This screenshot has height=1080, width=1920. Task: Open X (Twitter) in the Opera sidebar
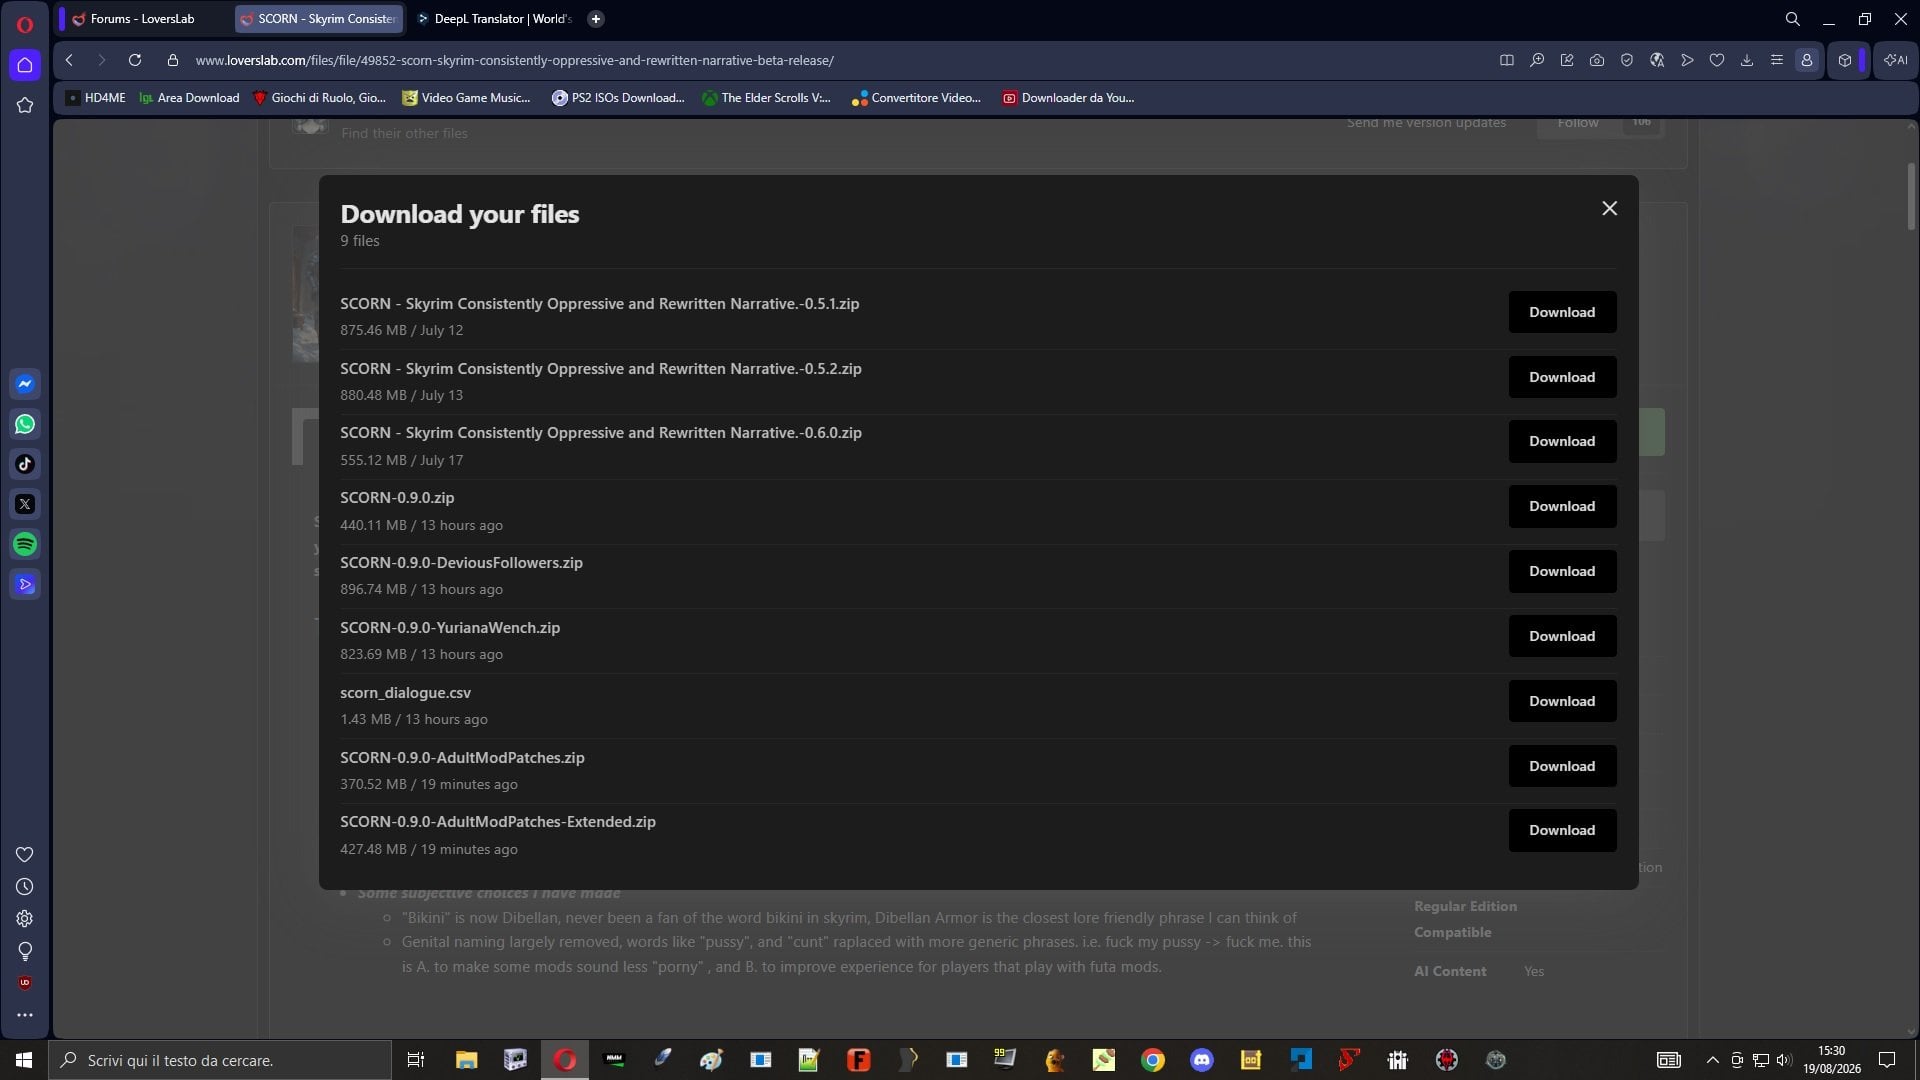25,504
